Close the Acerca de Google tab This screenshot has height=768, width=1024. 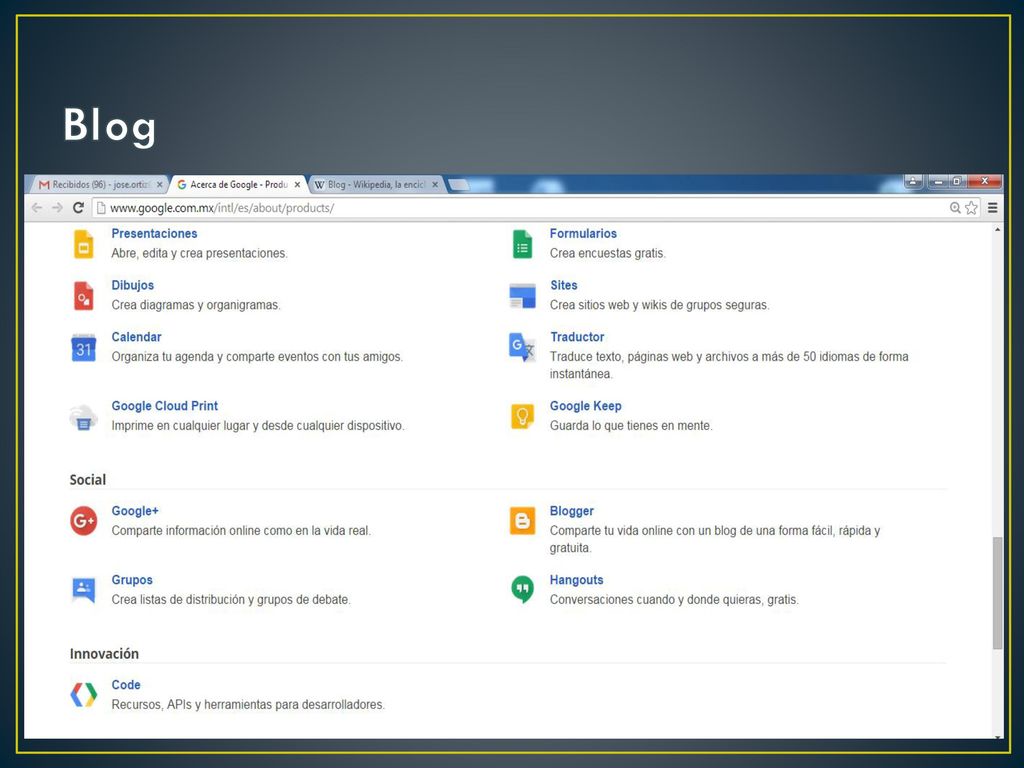(297, 185)
